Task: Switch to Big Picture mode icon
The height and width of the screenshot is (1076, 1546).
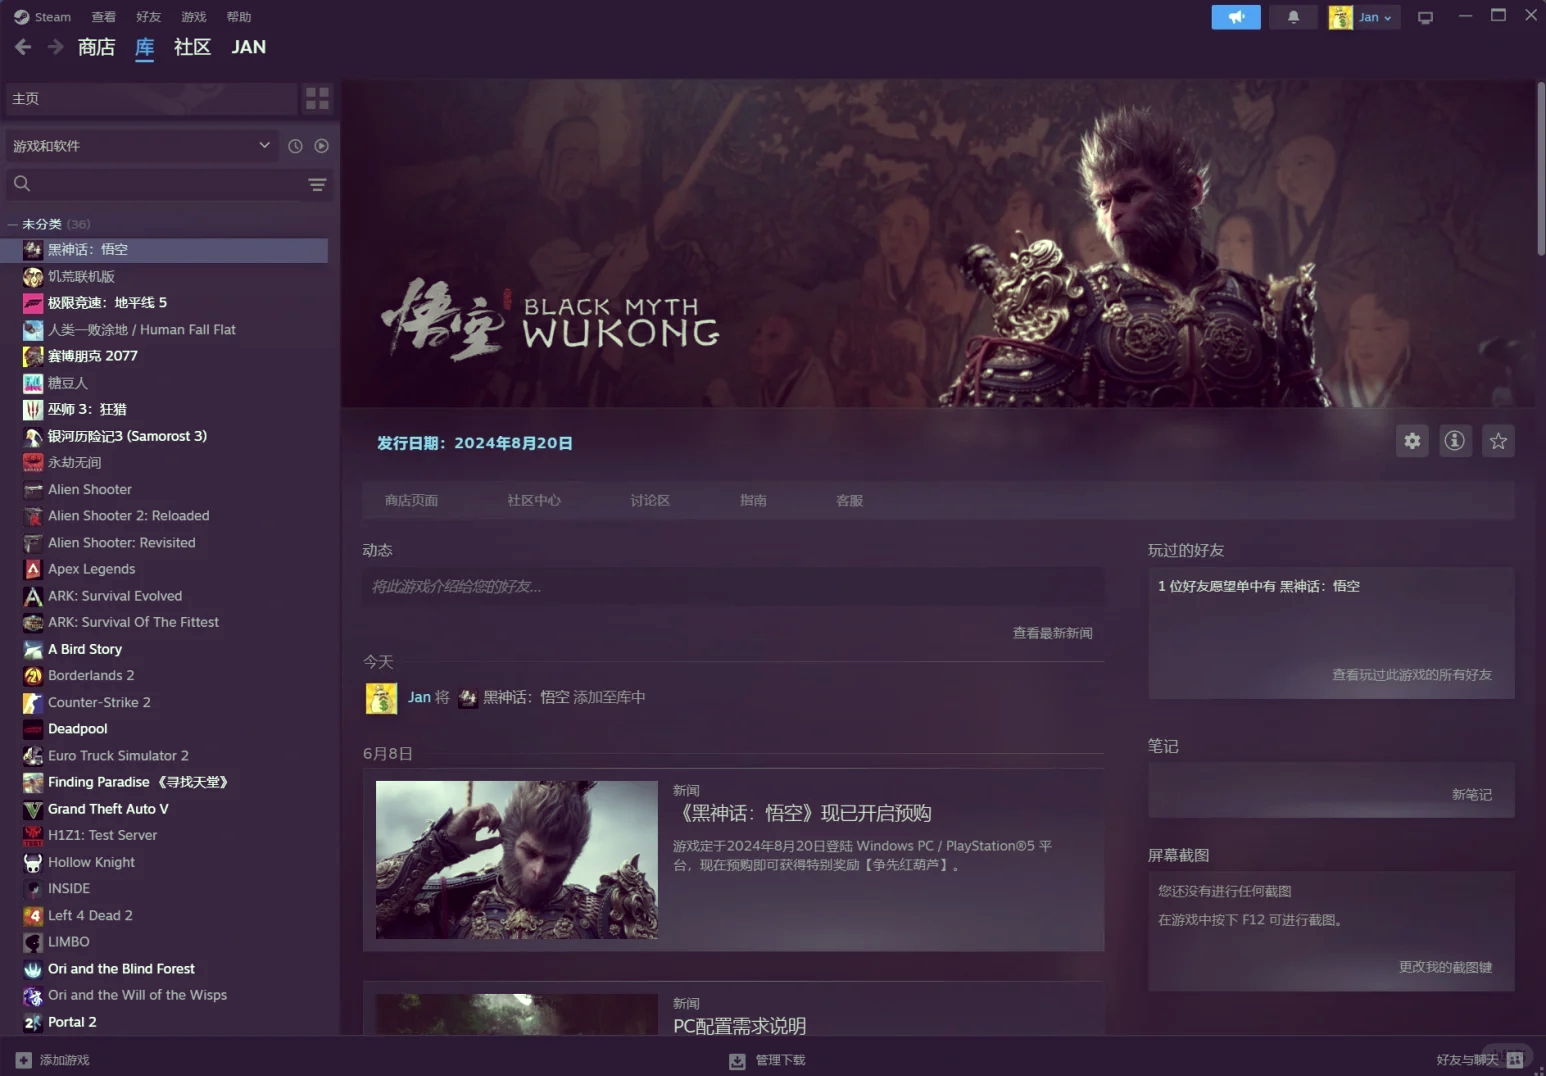Action: point(1426,17)
